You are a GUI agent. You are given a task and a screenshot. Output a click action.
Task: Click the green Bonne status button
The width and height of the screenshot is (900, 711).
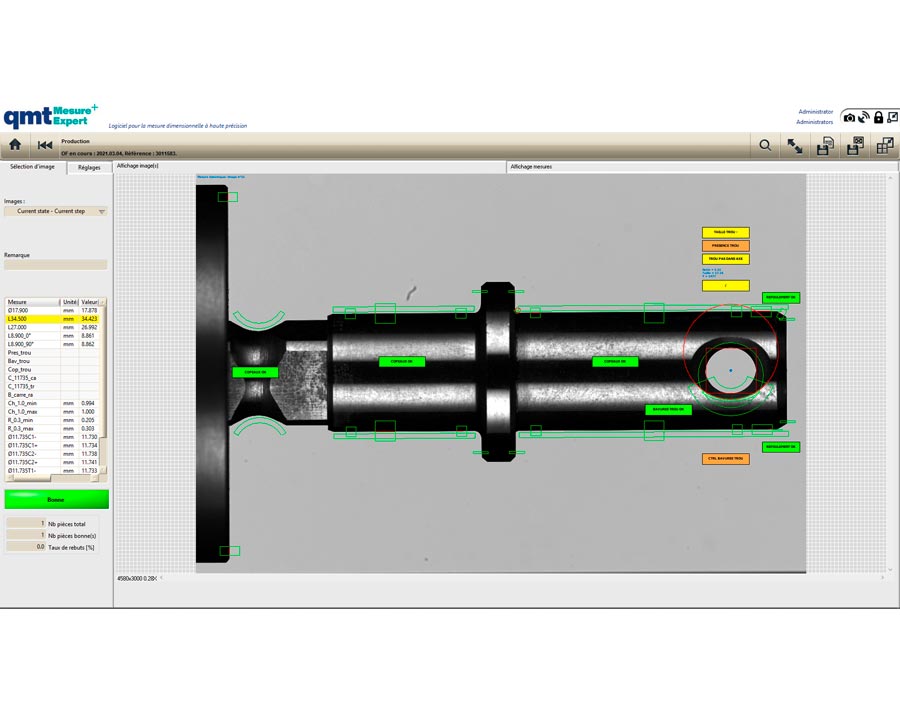coord(56,499)
